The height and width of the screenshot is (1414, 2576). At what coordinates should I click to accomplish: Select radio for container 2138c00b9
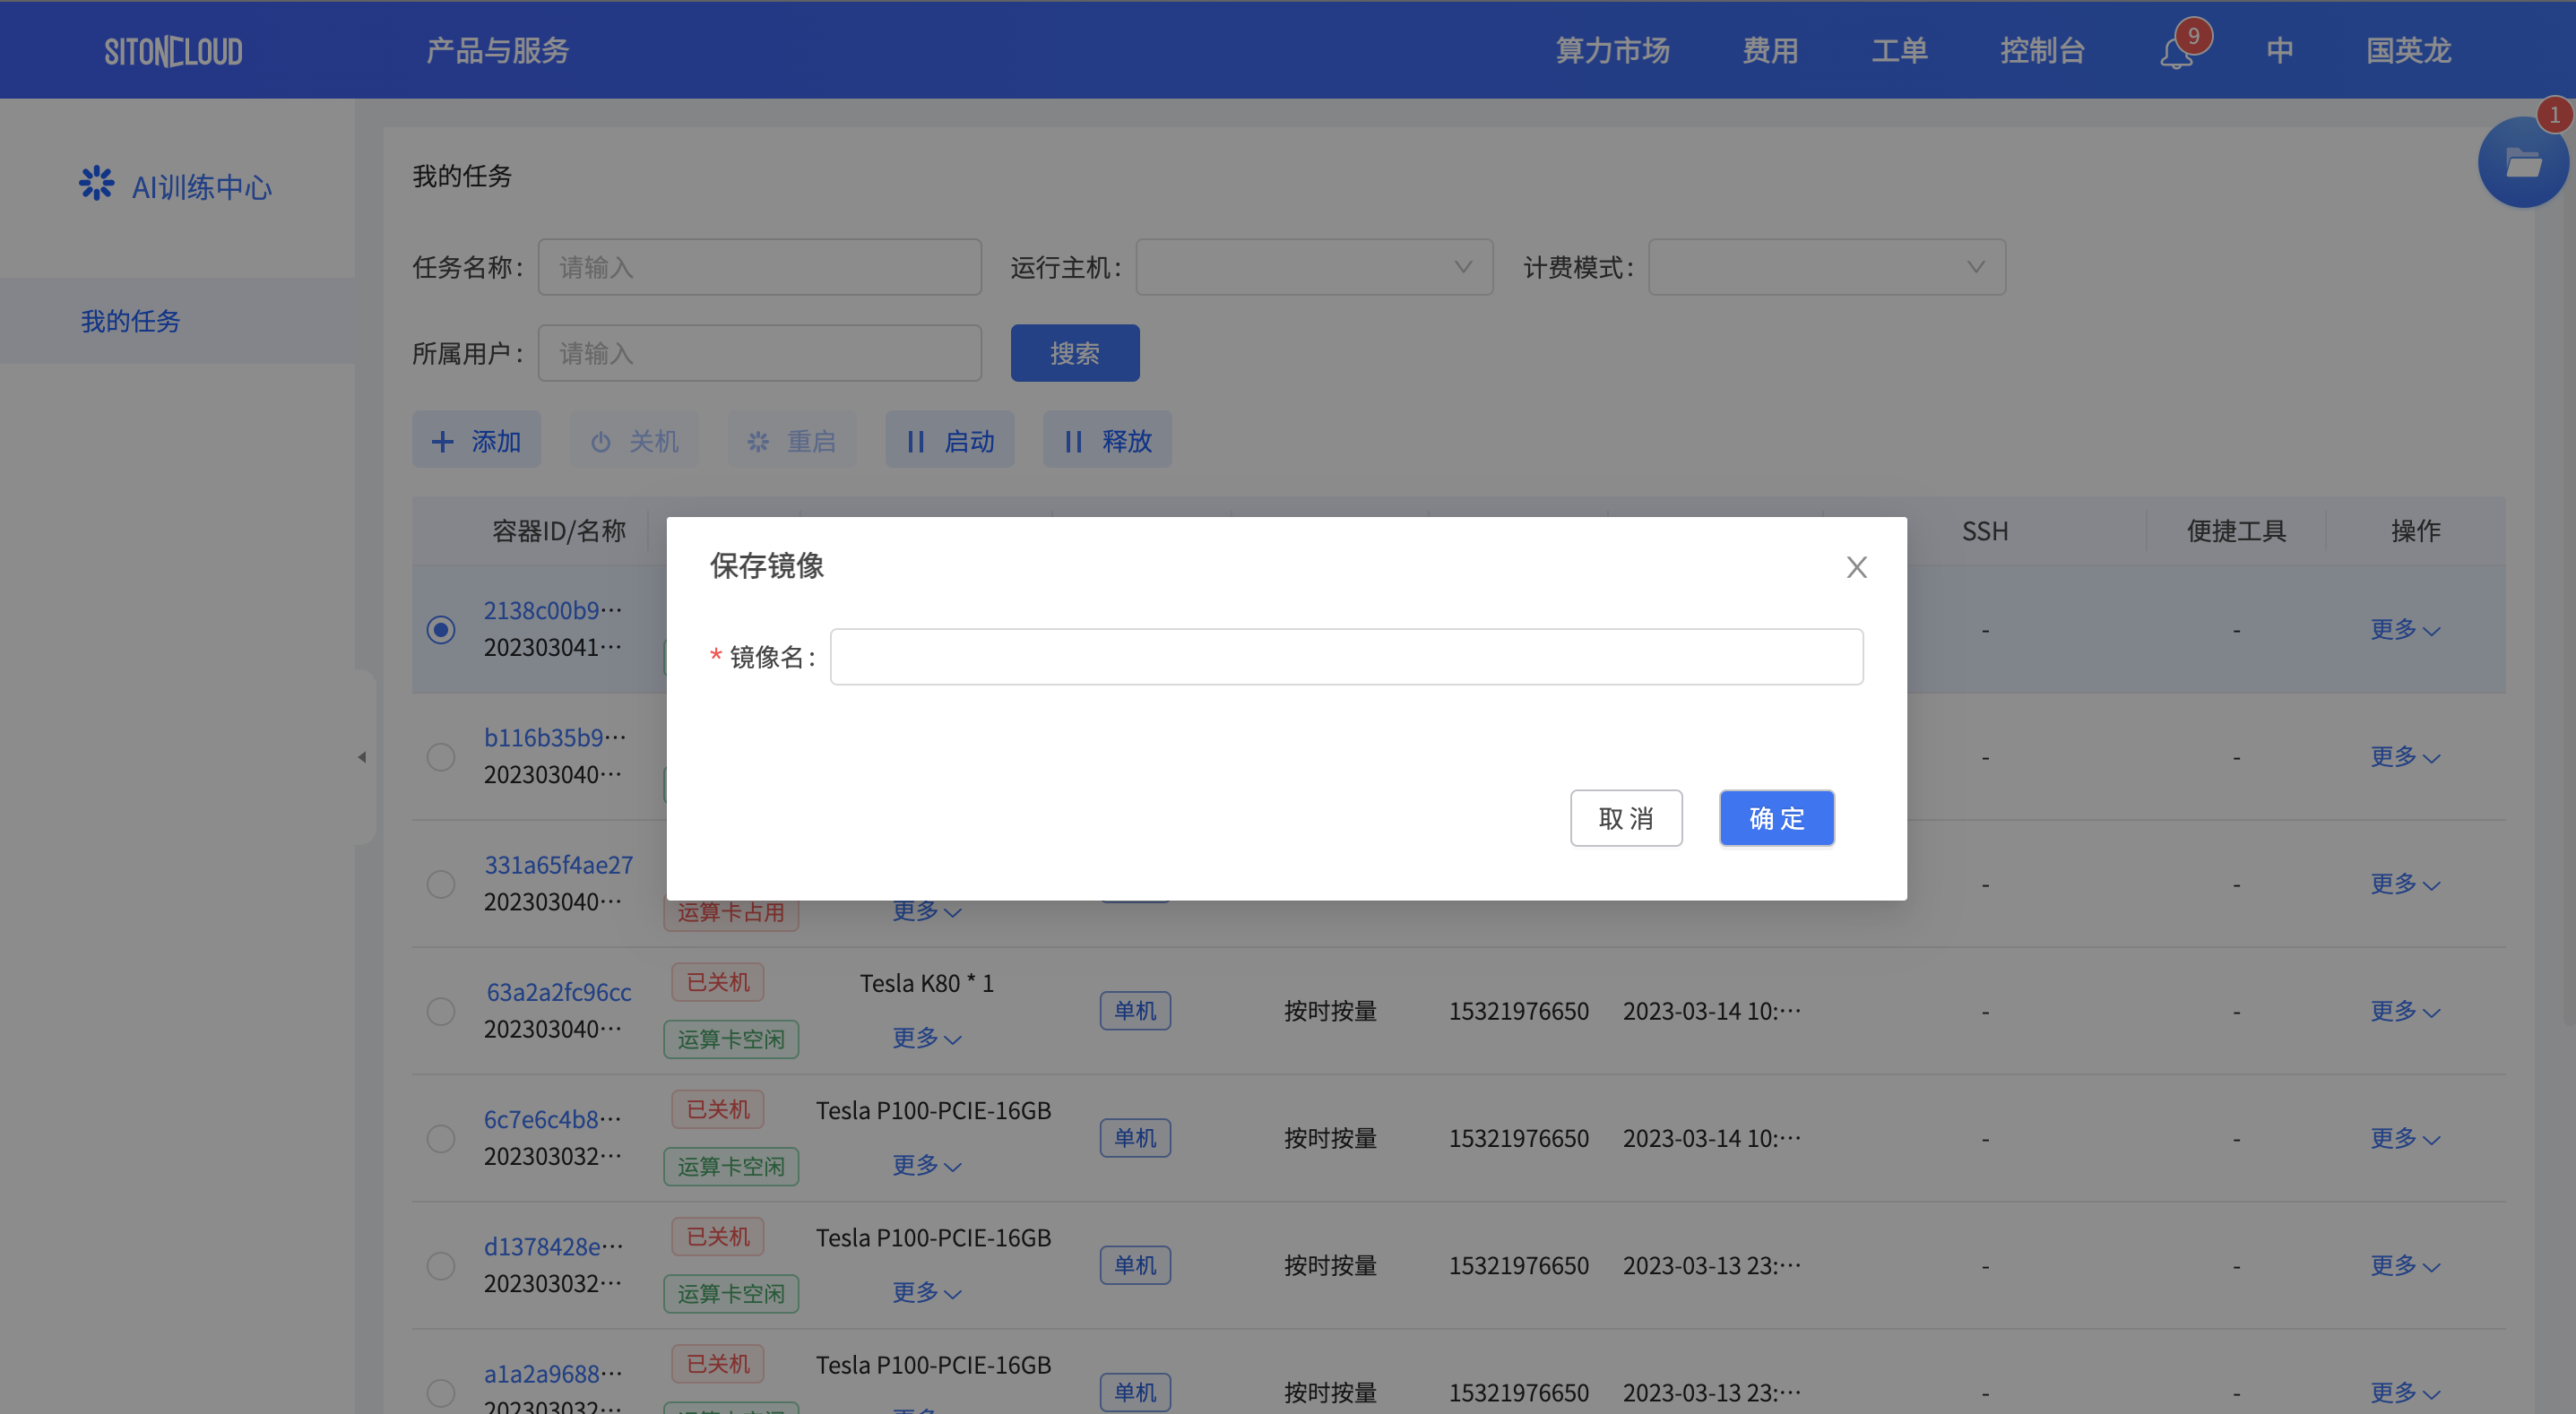(440, 629)
